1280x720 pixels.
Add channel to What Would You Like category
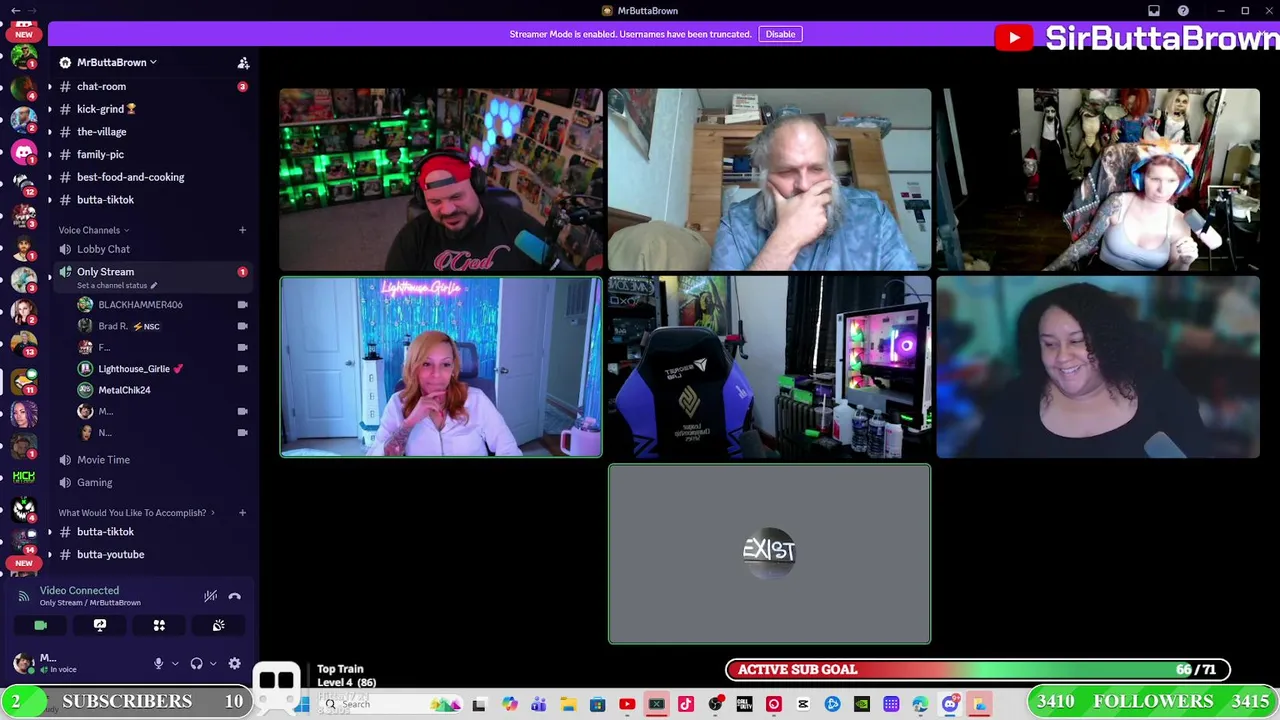coord(242,513)
